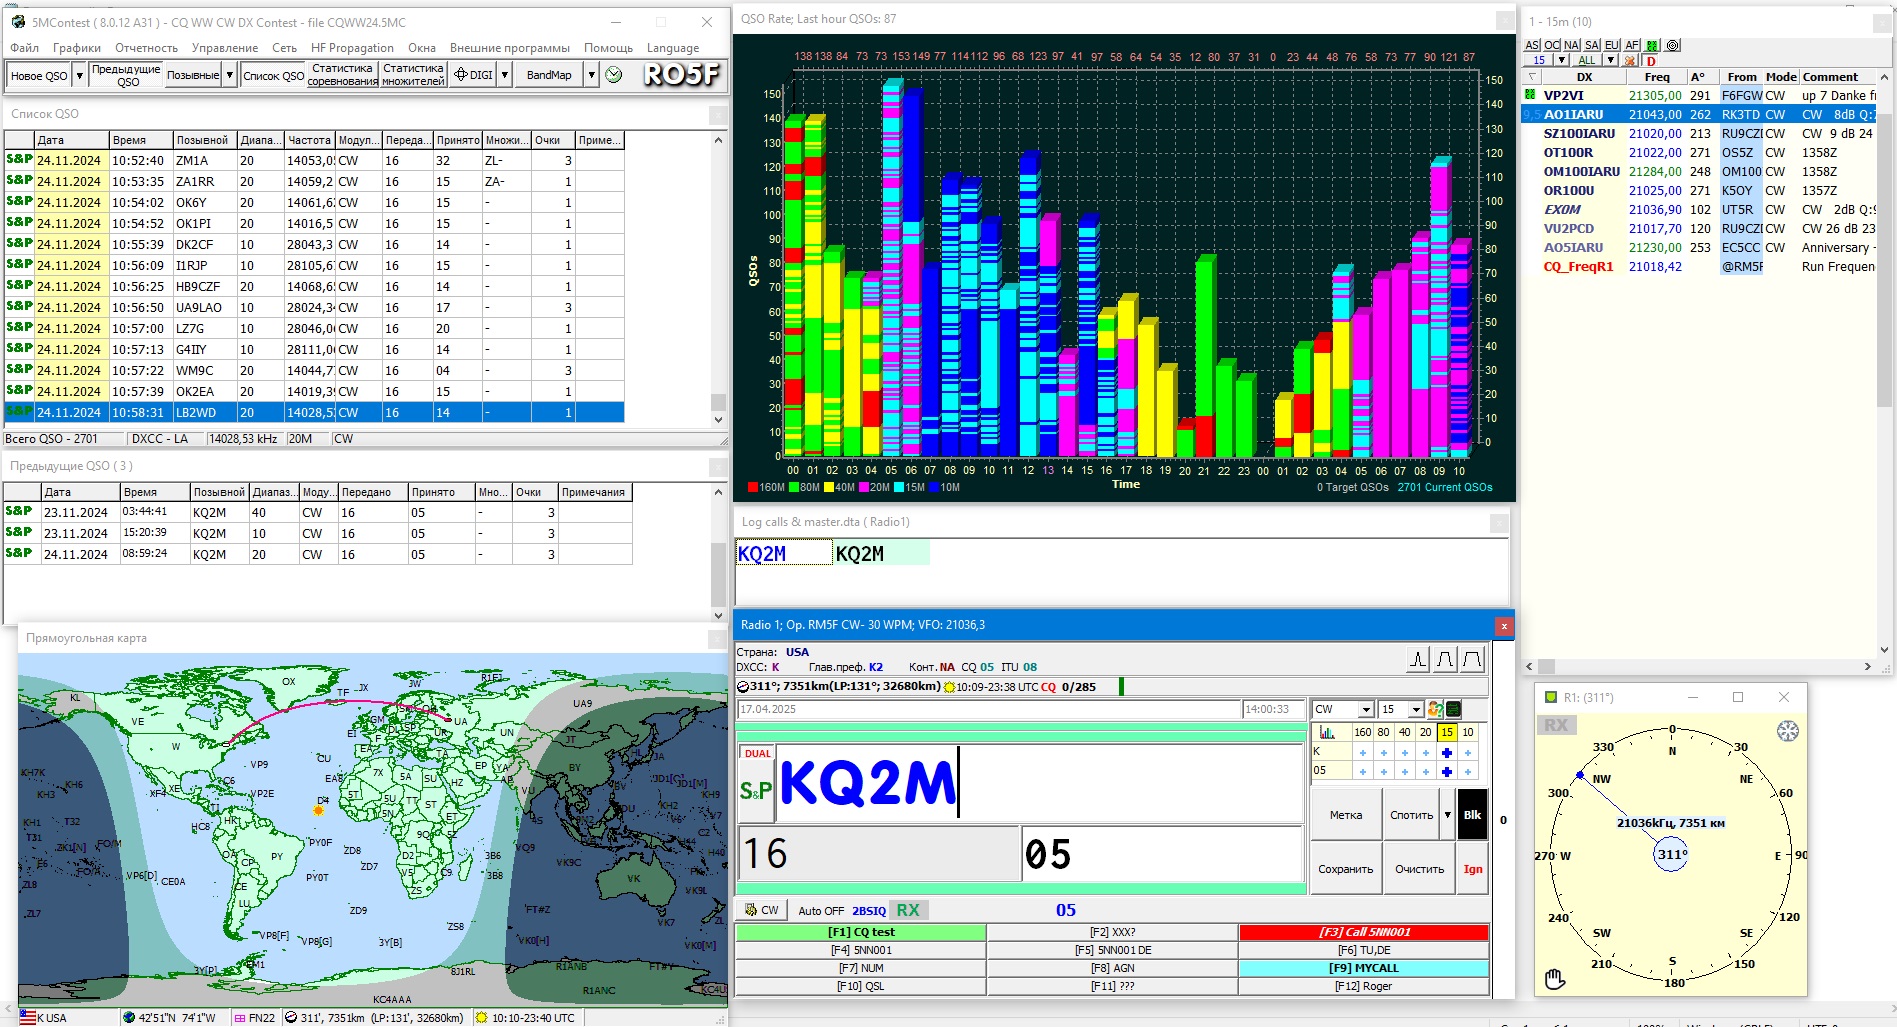Image resolution: width=1897 pixels, height=1027 pixels.
Task: Open the green band map icon in Radio 1
Action: 1453,709
